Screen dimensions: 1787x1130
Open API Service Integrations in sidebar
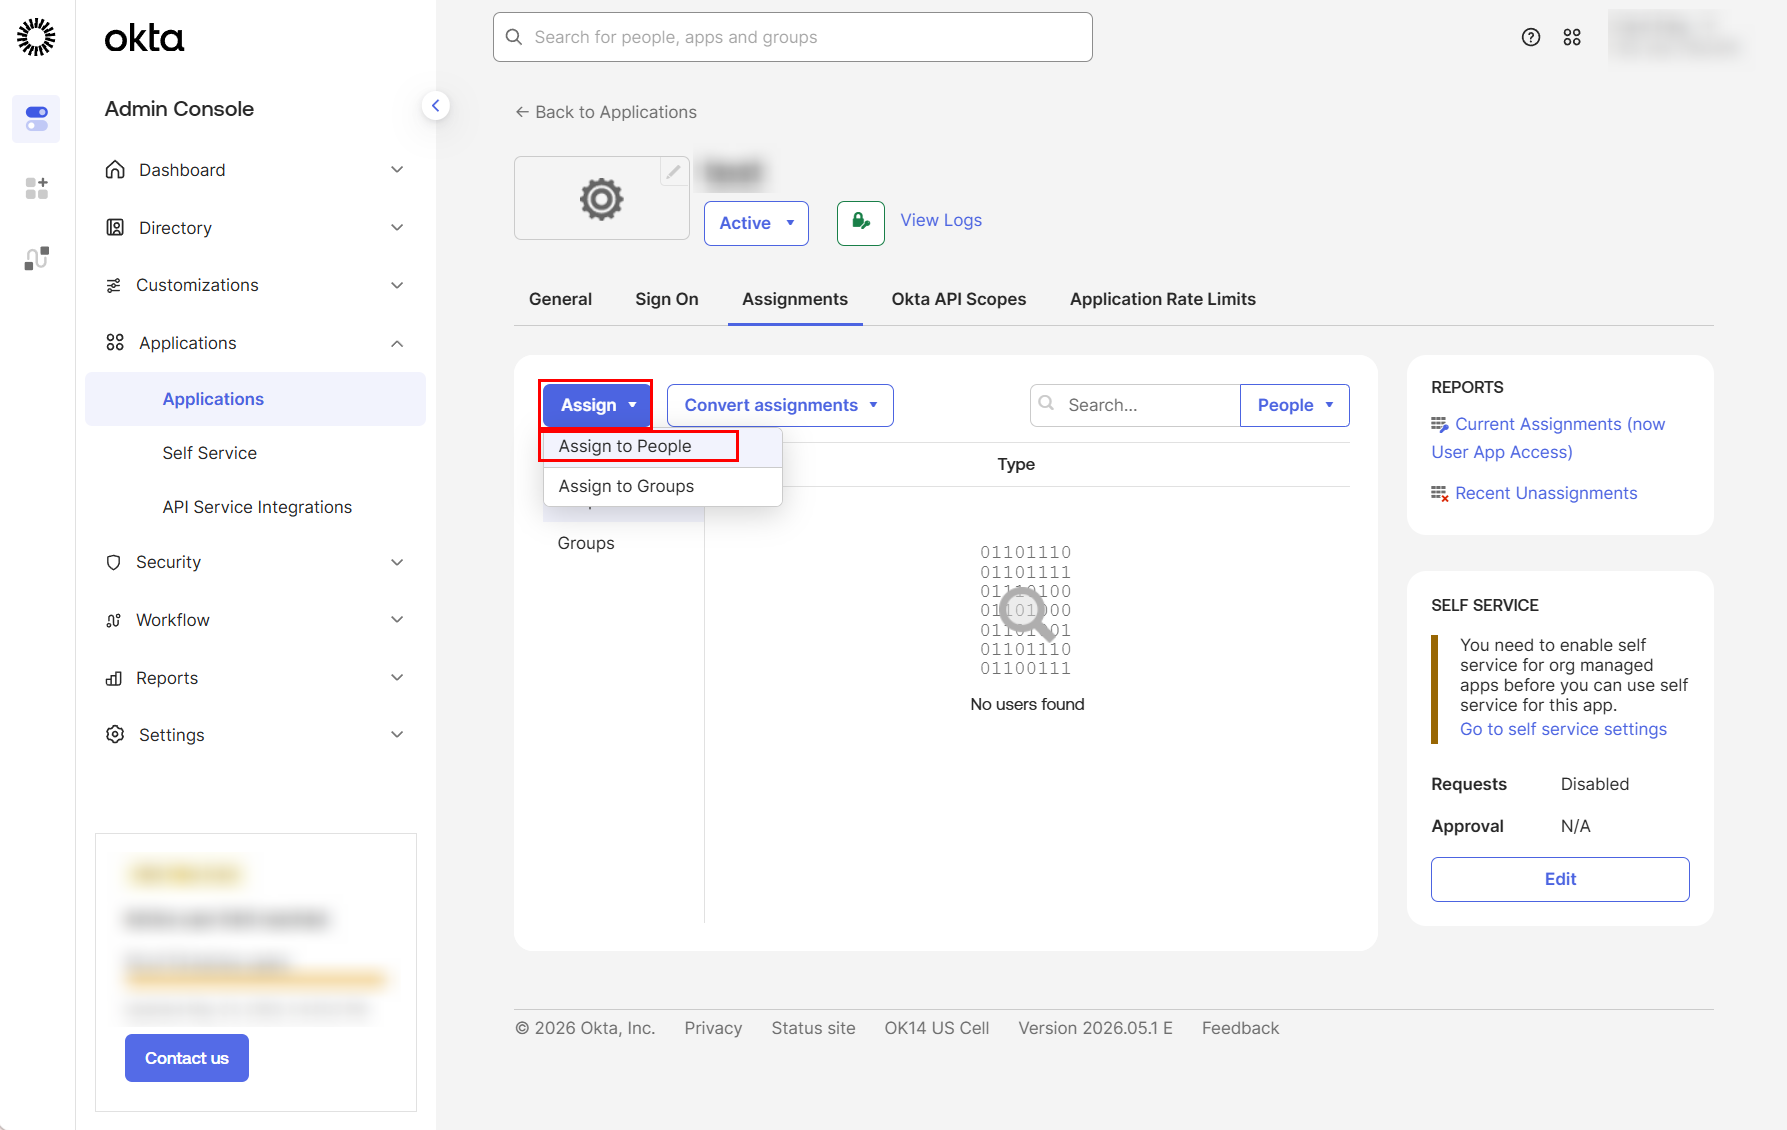click(255, 507)
